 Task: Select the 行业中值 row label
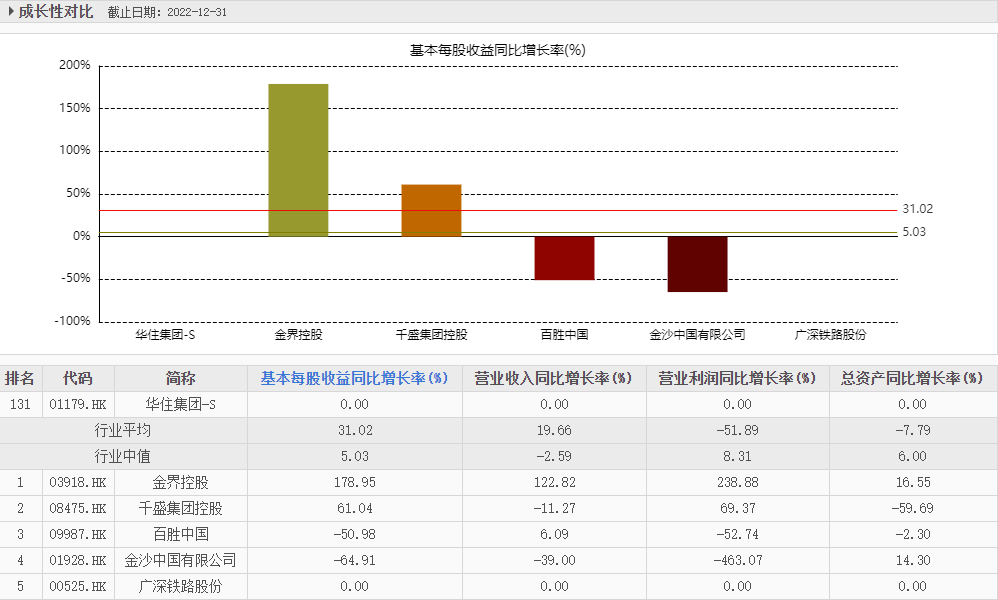(x=123, y=457)
